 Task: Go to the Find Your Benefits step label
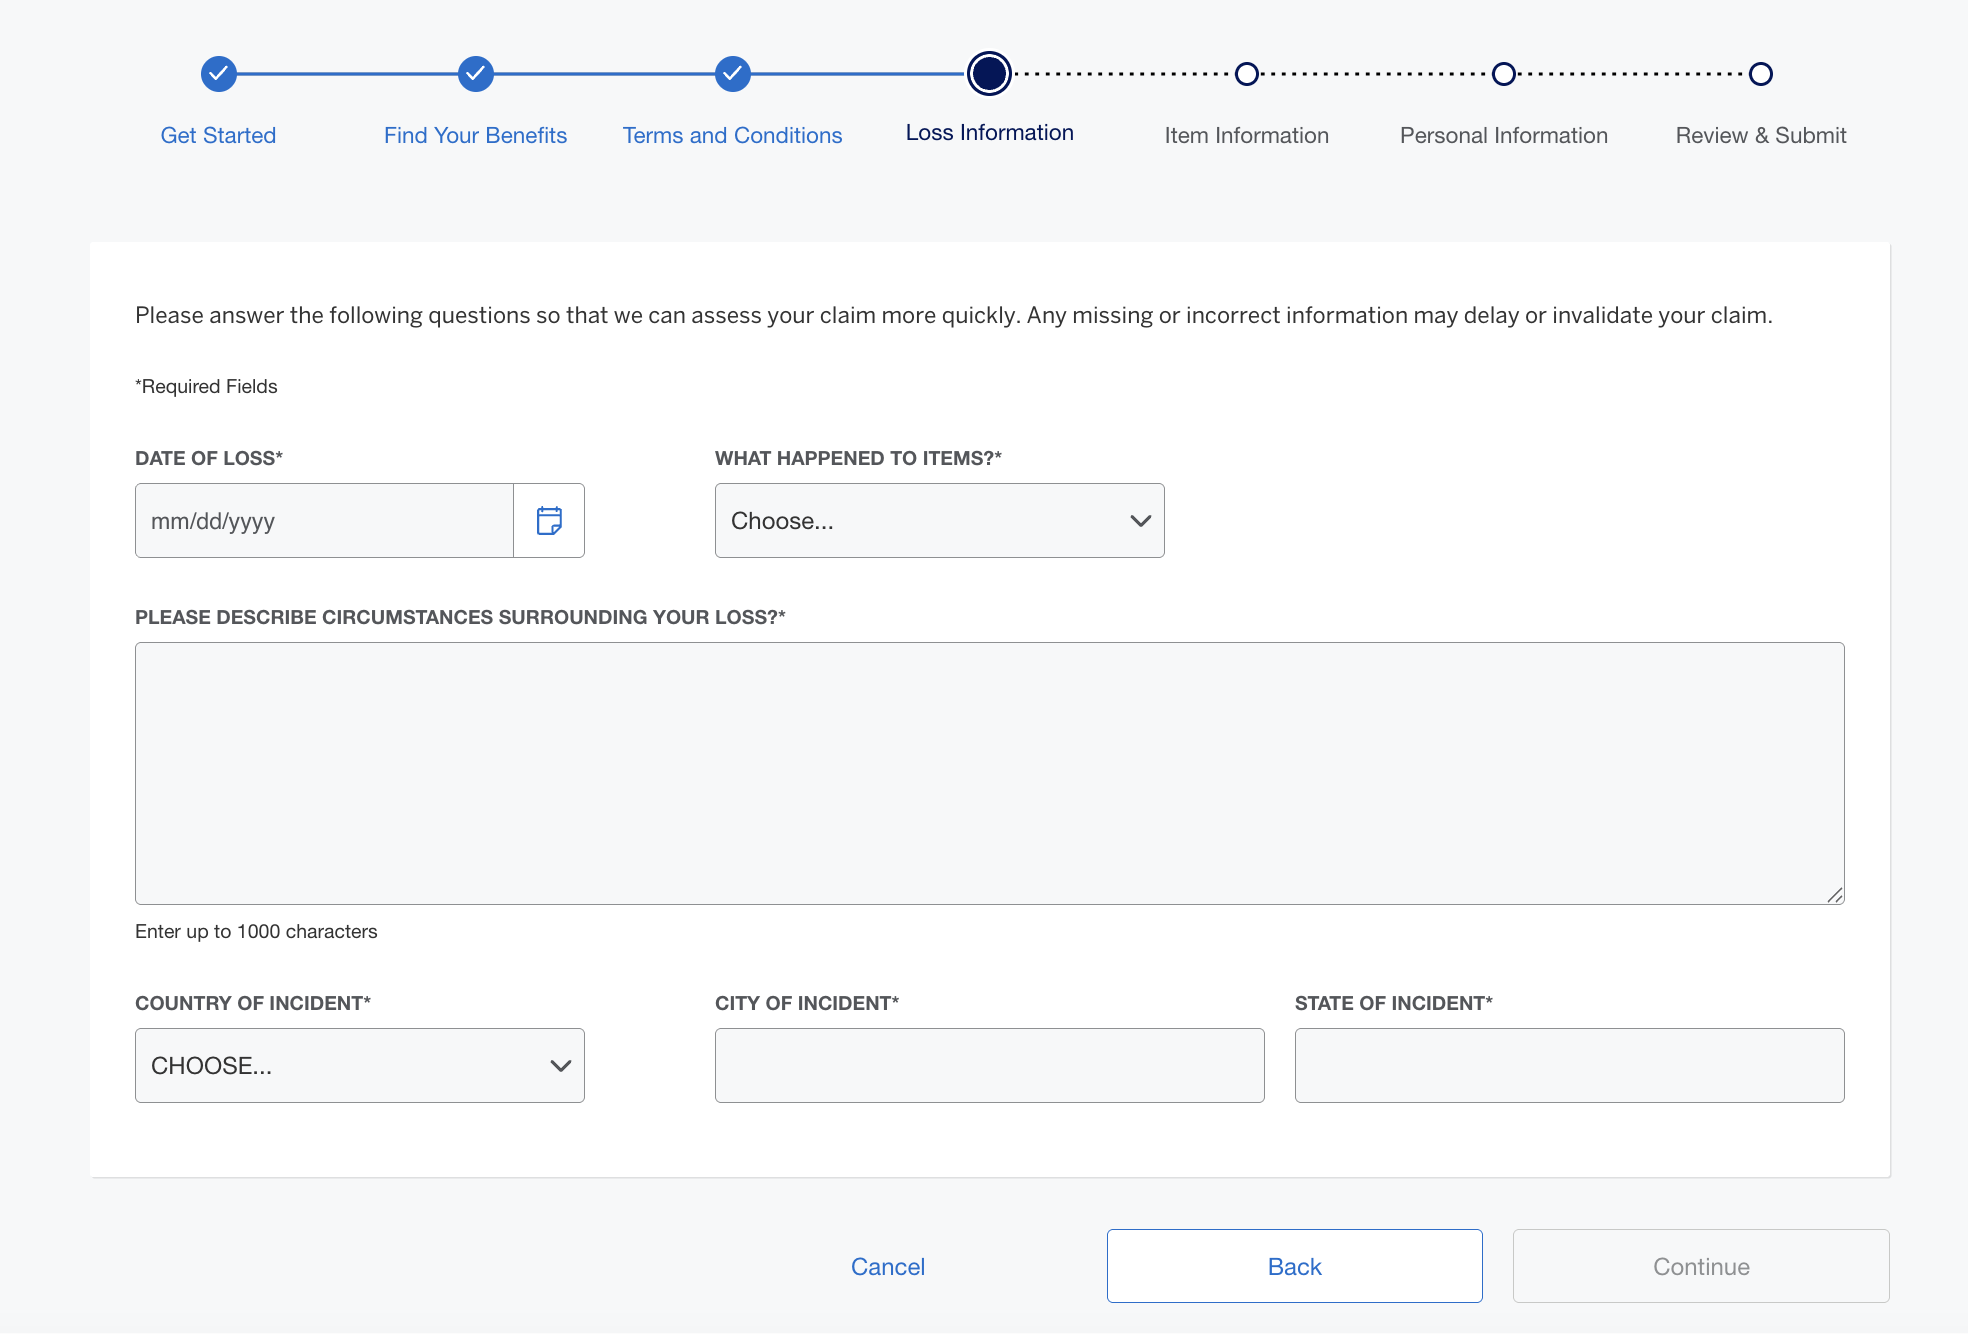[475, 135]
